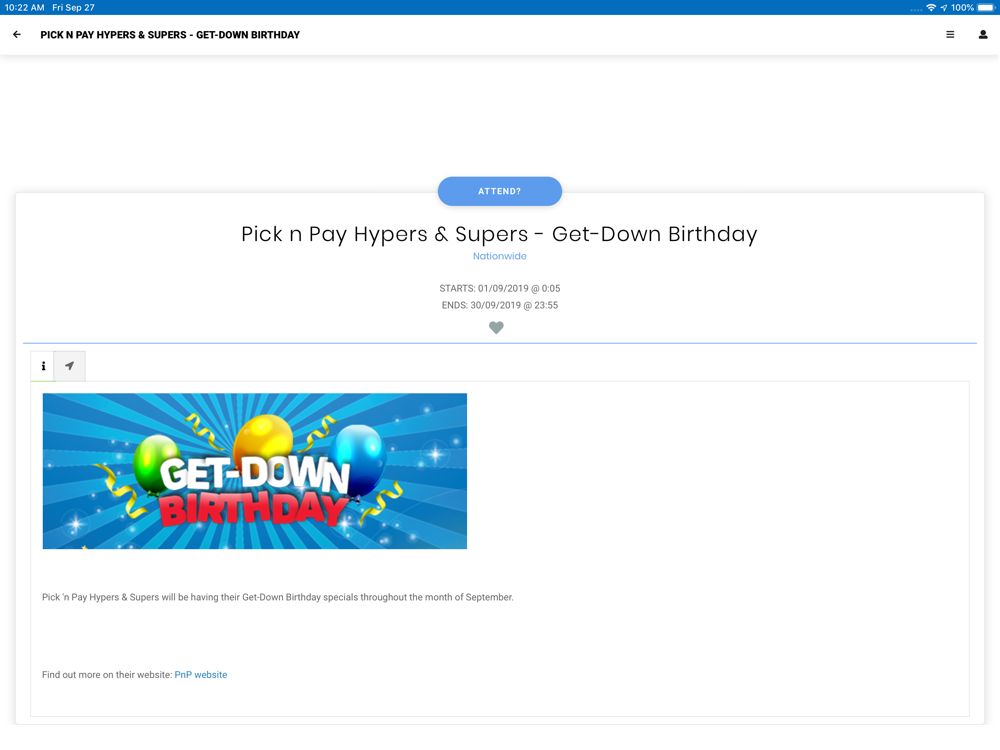
Task: Tap the Get-Down Birthday banner image
Action: coord(254,471)
